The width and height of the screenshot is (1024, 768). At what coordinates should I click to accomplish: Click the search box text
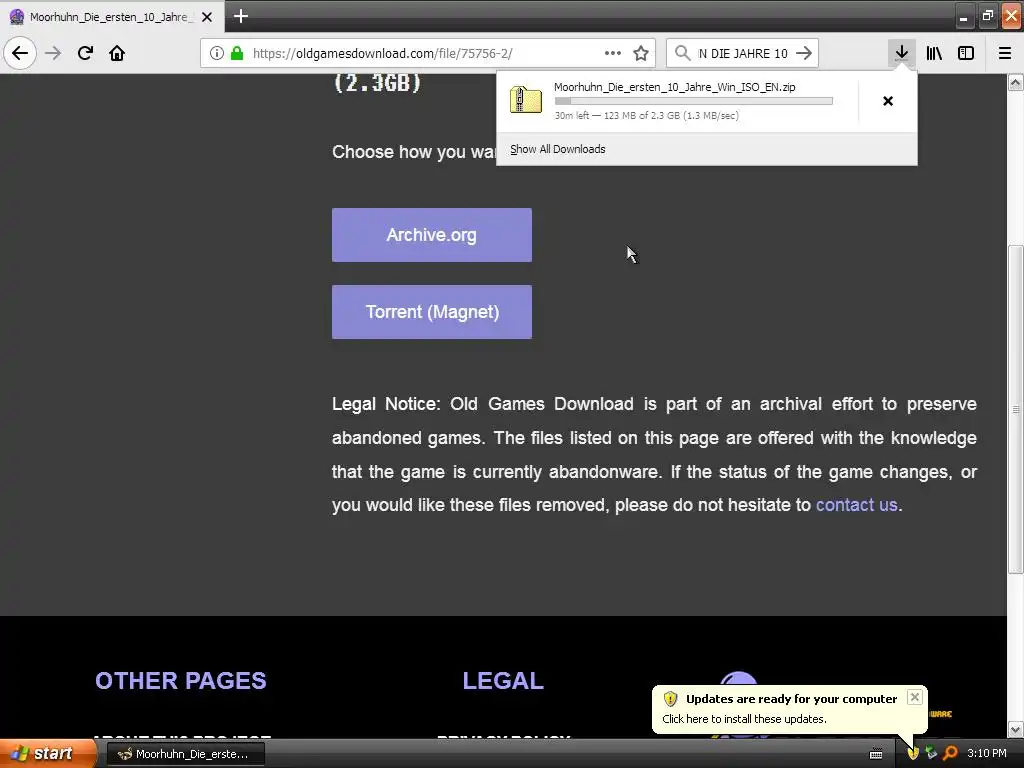743,53
